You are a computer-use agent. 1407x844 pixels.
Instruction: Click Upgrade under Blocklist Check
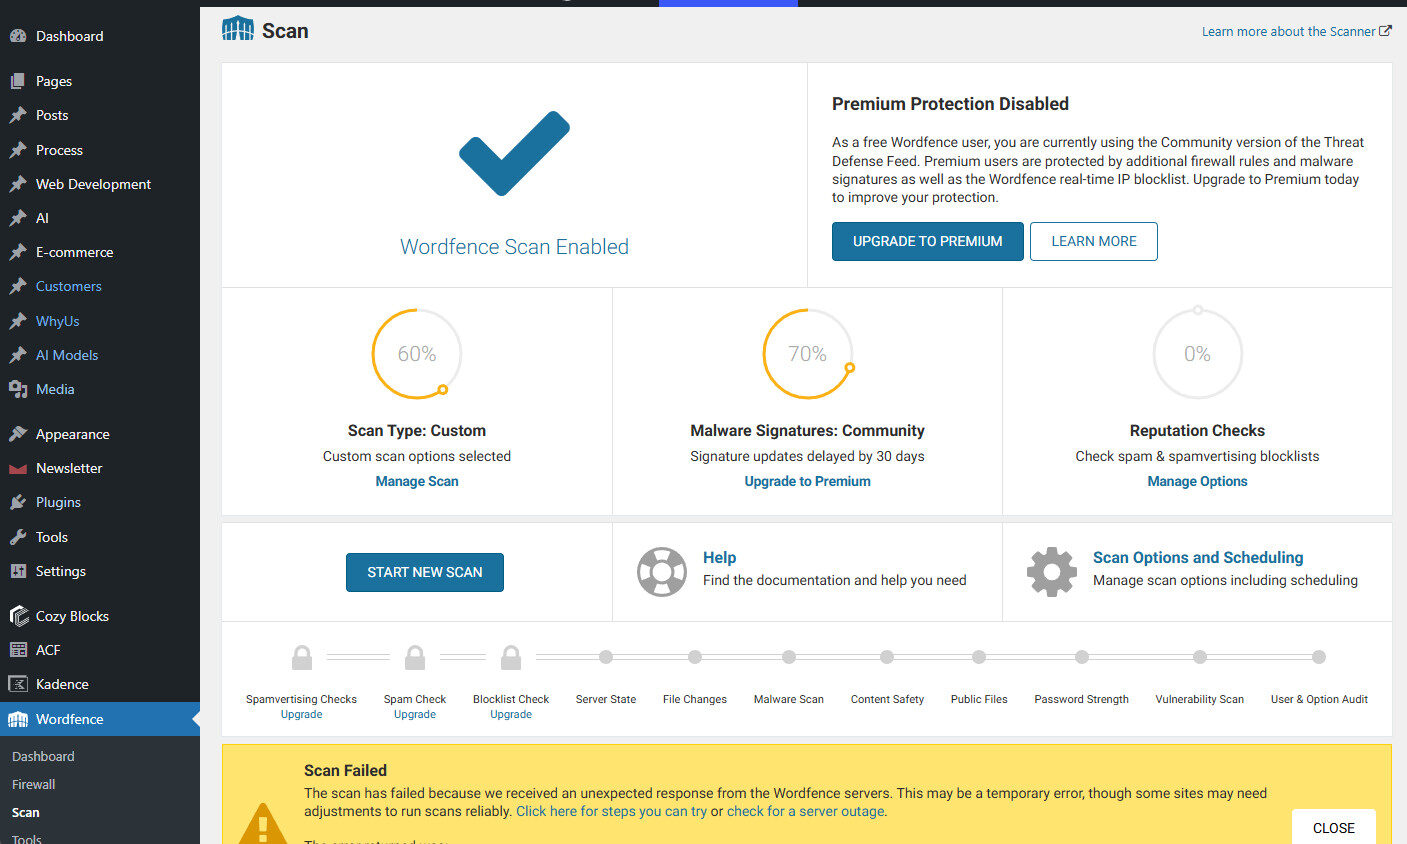pos(511,714)
